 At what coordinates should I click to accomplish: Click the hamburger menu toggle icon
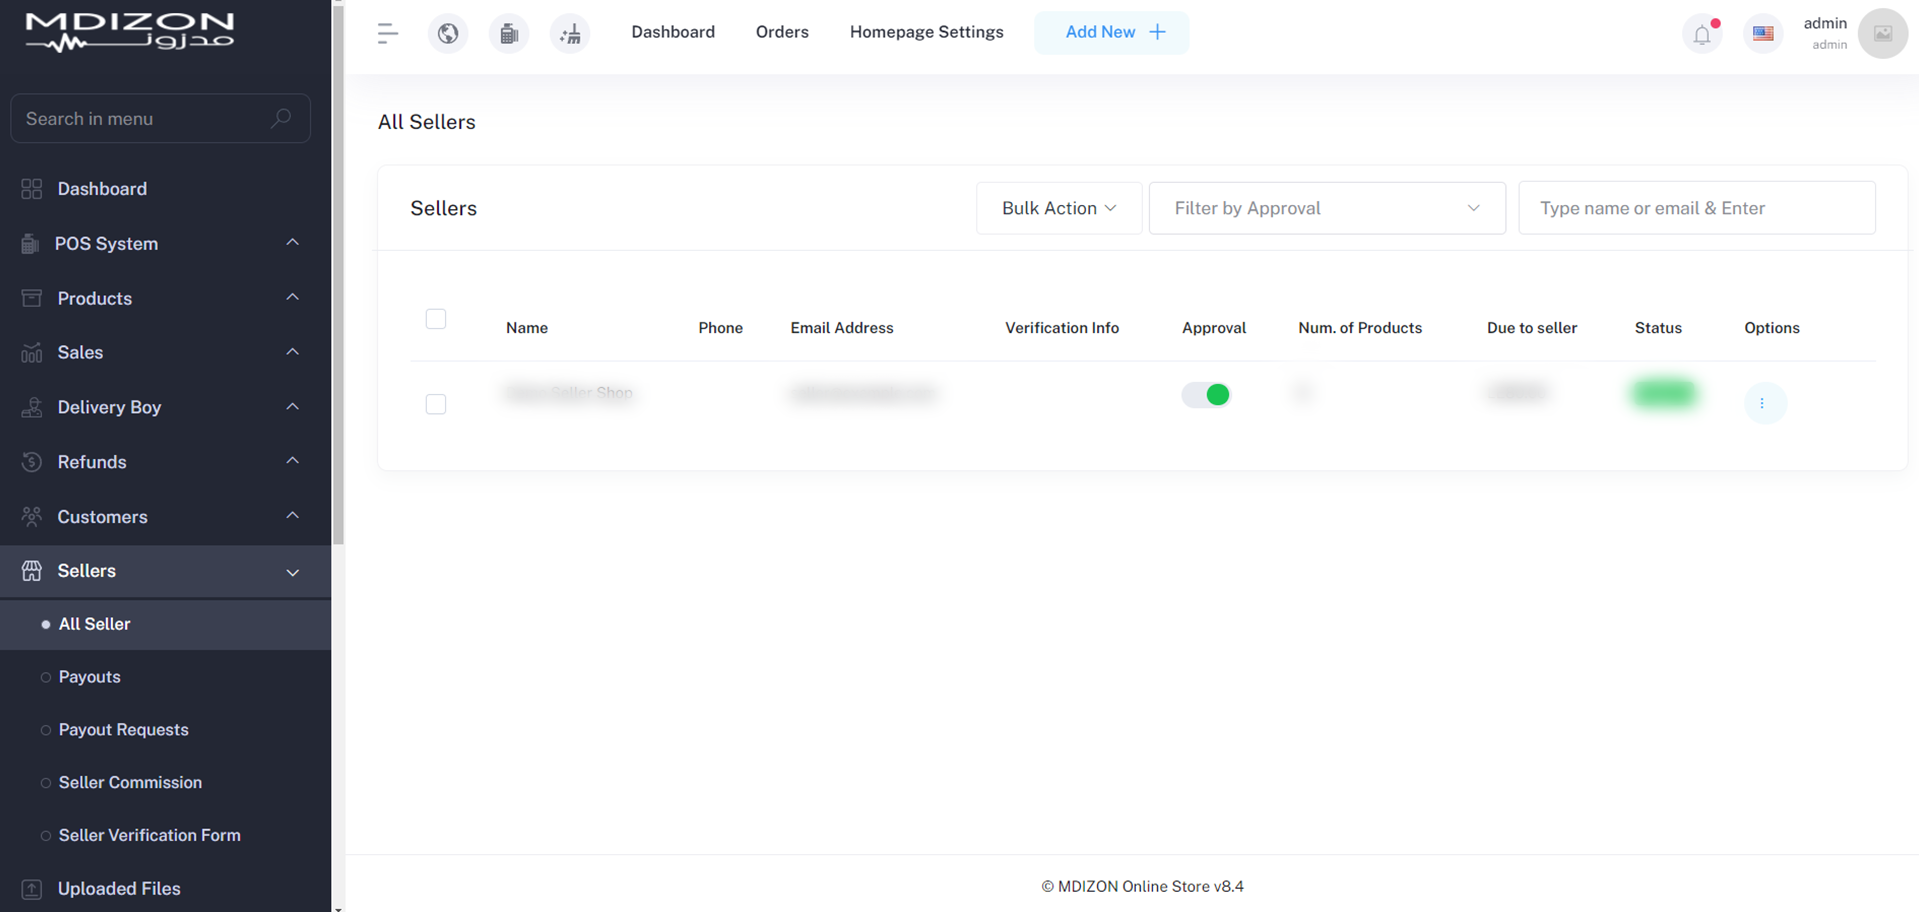click(387, 33)
